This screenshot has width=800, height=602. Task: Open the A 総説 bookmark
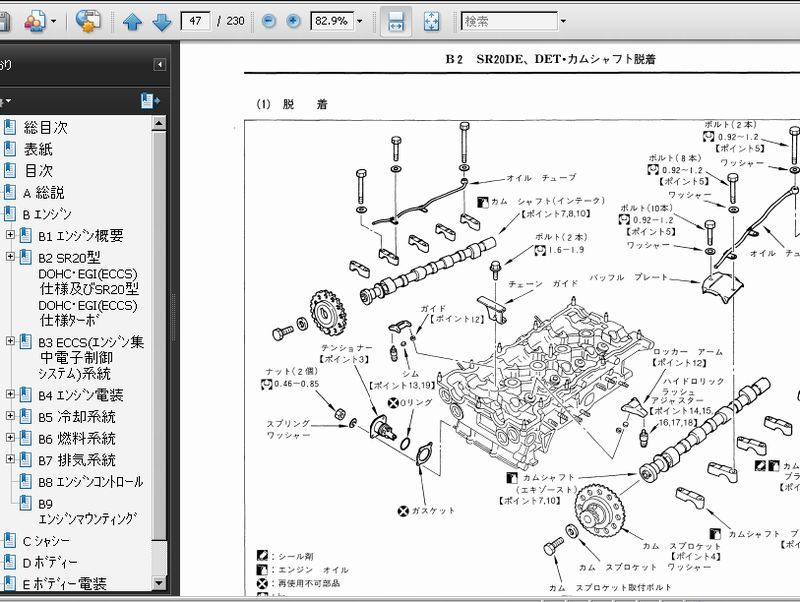coord(44,192)
